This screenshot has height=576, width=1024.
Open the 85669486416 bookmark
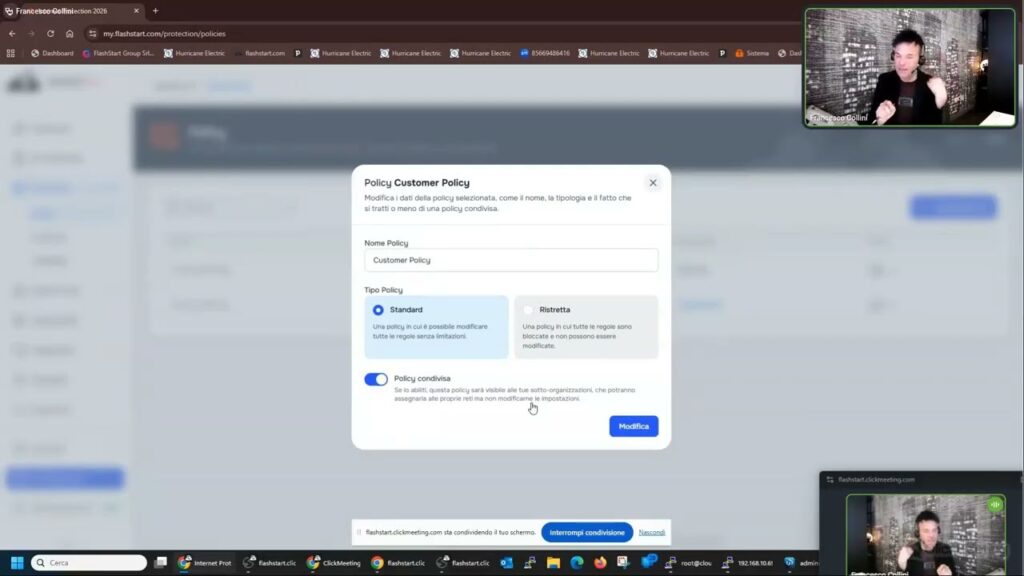click(545, 53)
